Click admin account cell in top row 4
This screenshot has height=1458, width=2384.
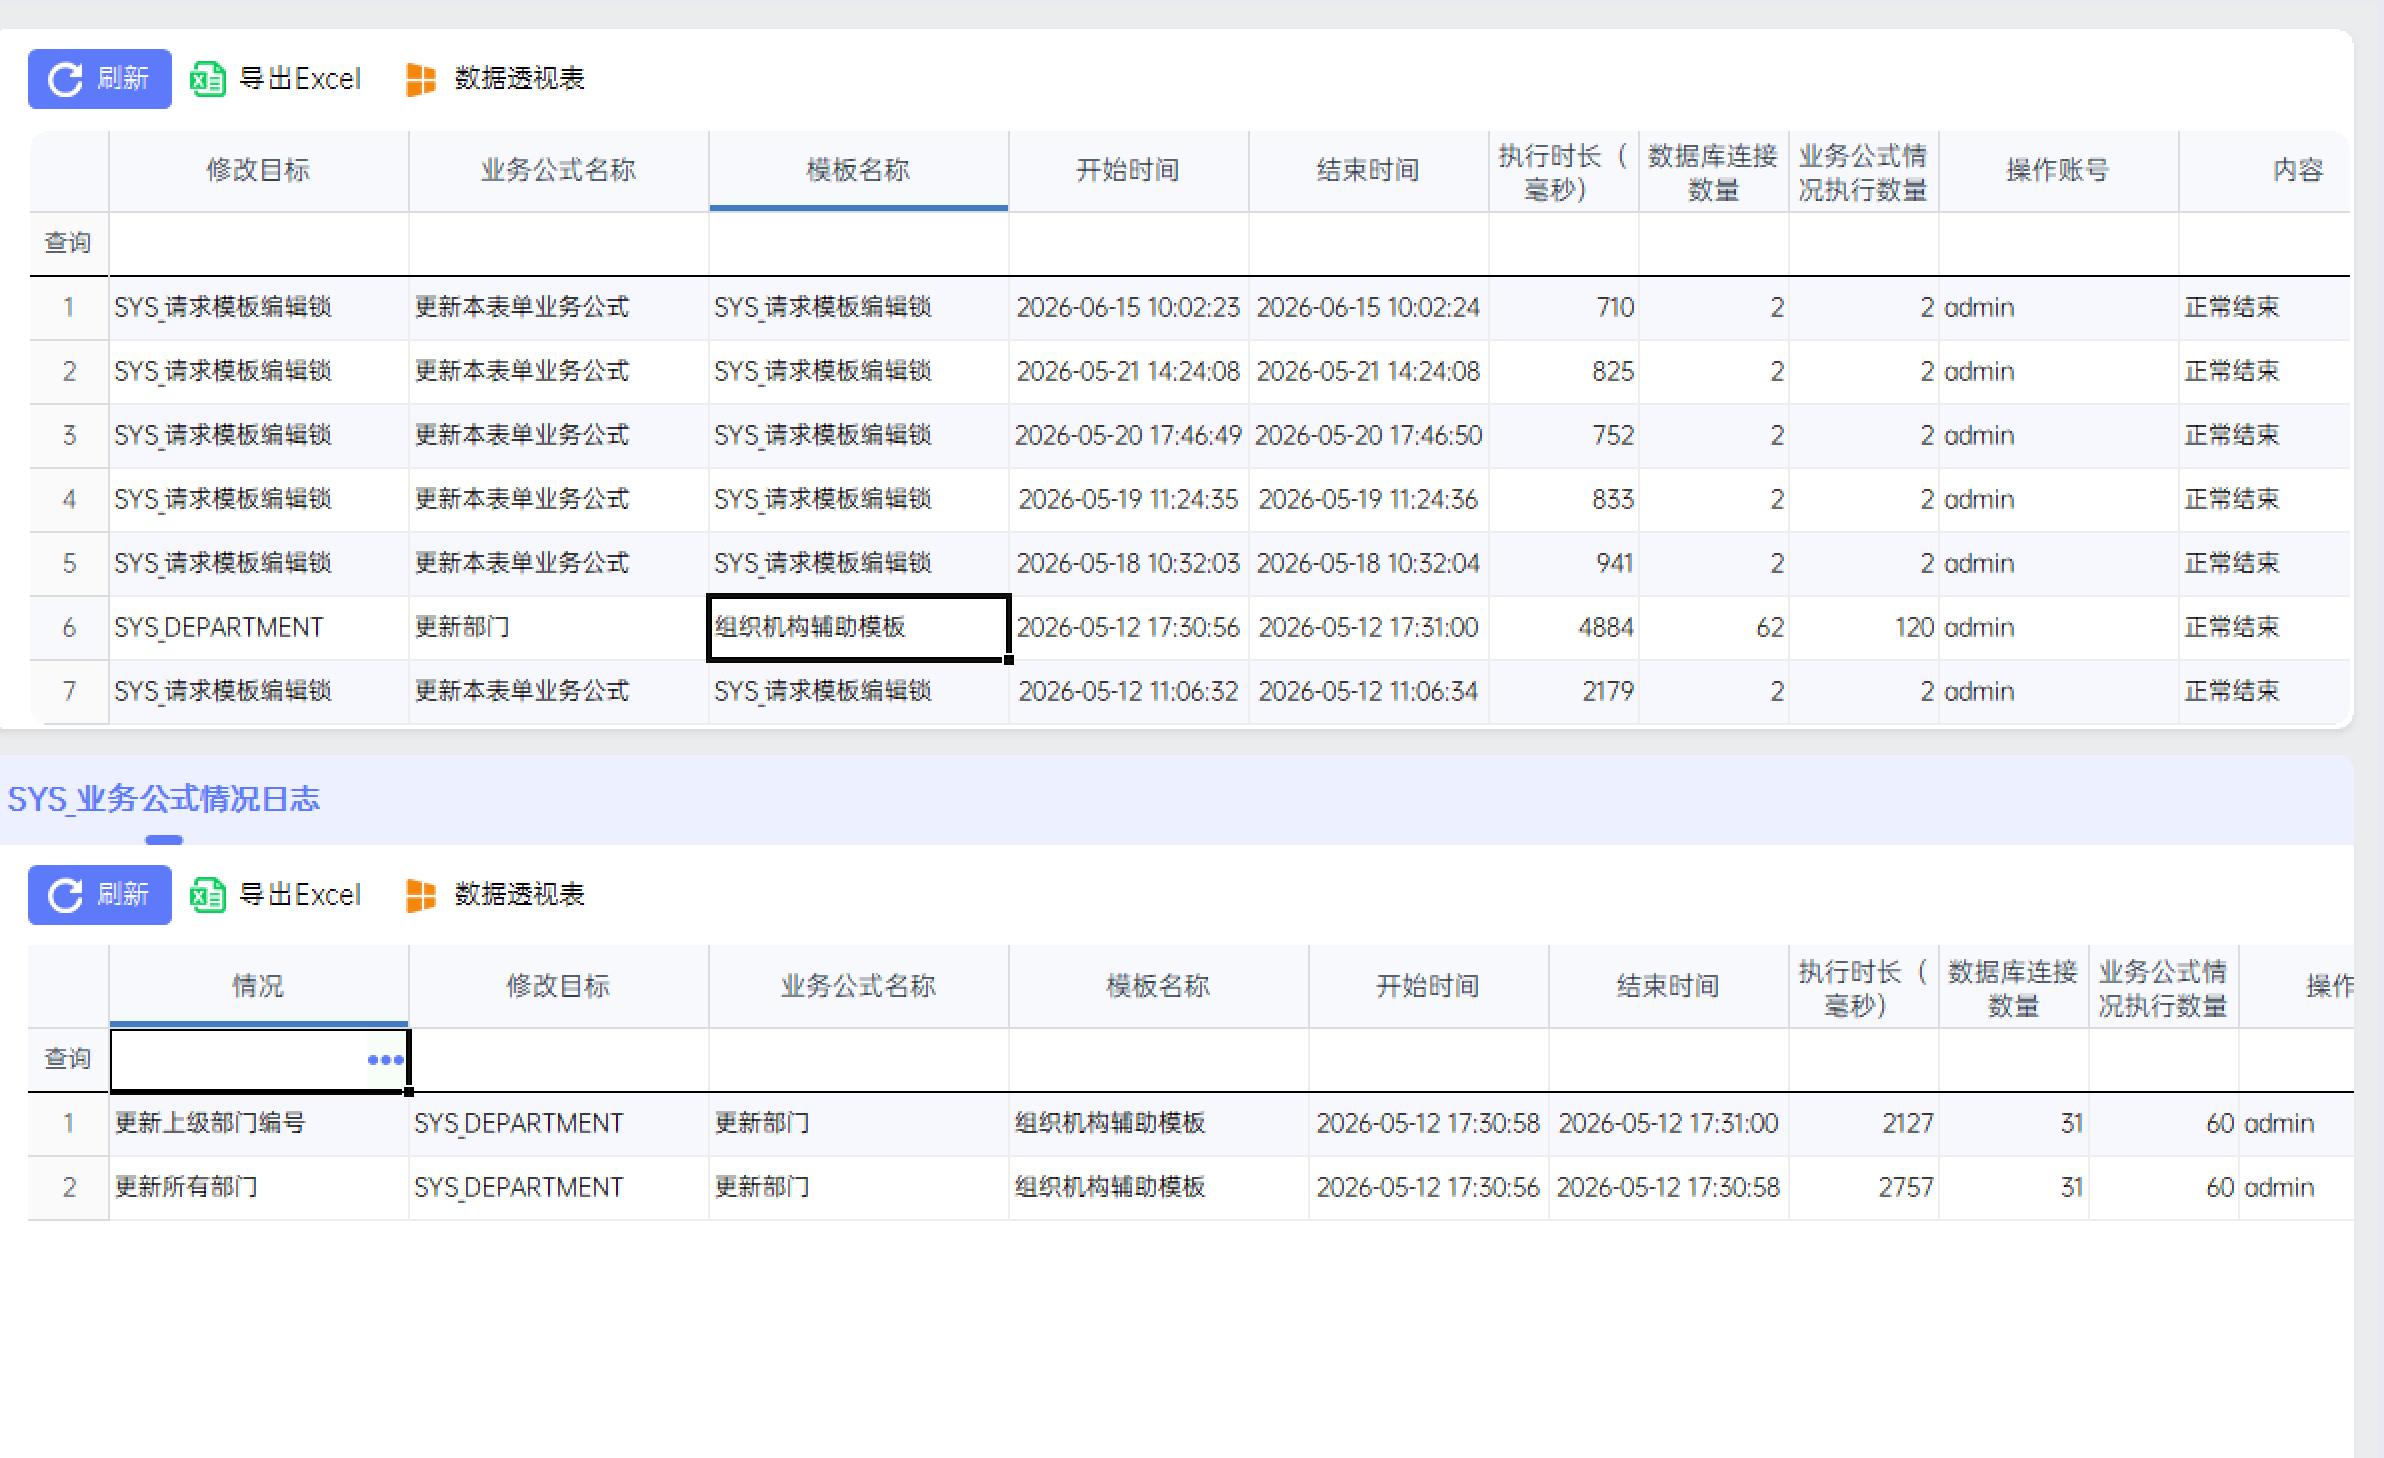tap(2059, 500)
